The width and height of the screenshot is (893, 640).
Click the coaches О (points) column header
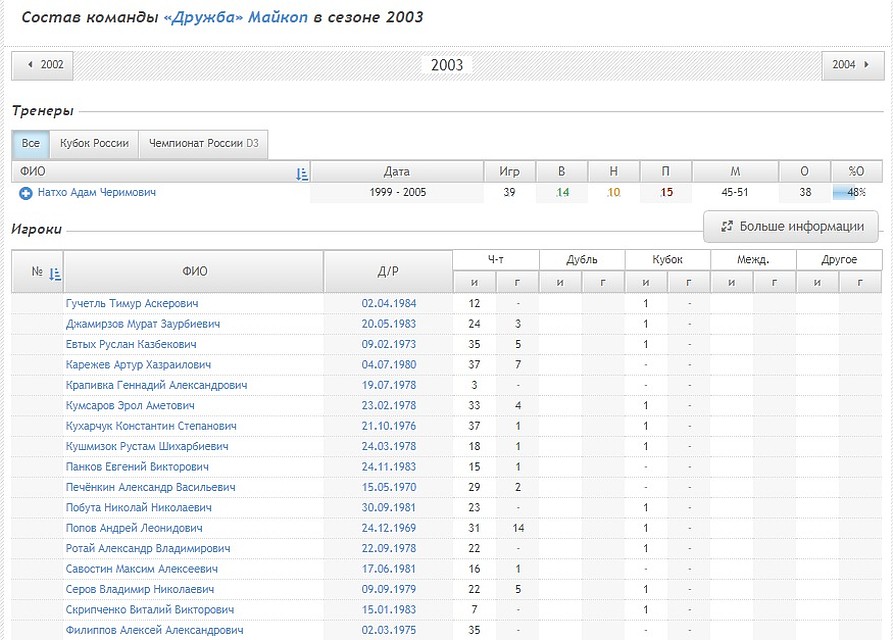pyautogui.click(x=805, y=172)
